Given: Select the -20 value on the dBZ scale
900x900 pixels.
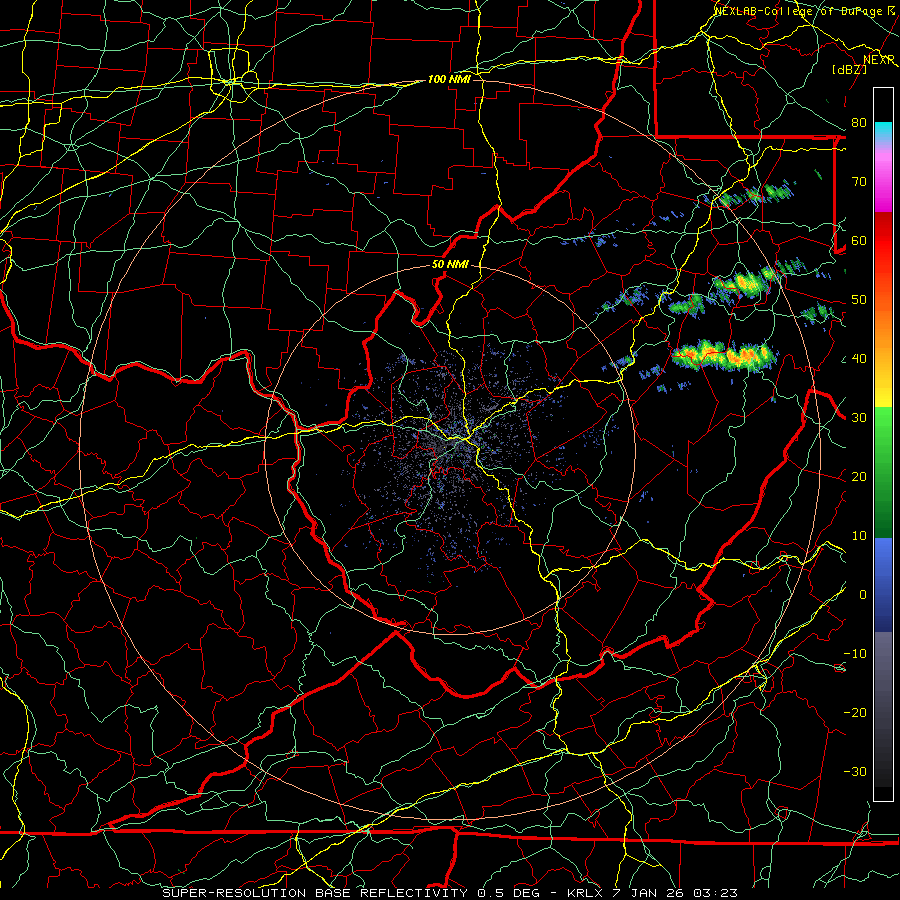Looking at the screenshot, I should 855,713.
